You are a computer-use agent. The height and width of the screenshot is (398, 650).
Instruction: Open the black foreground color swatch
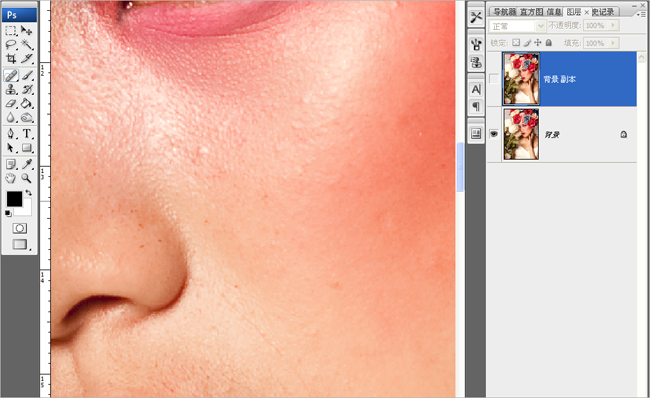[x=14, y=199]
